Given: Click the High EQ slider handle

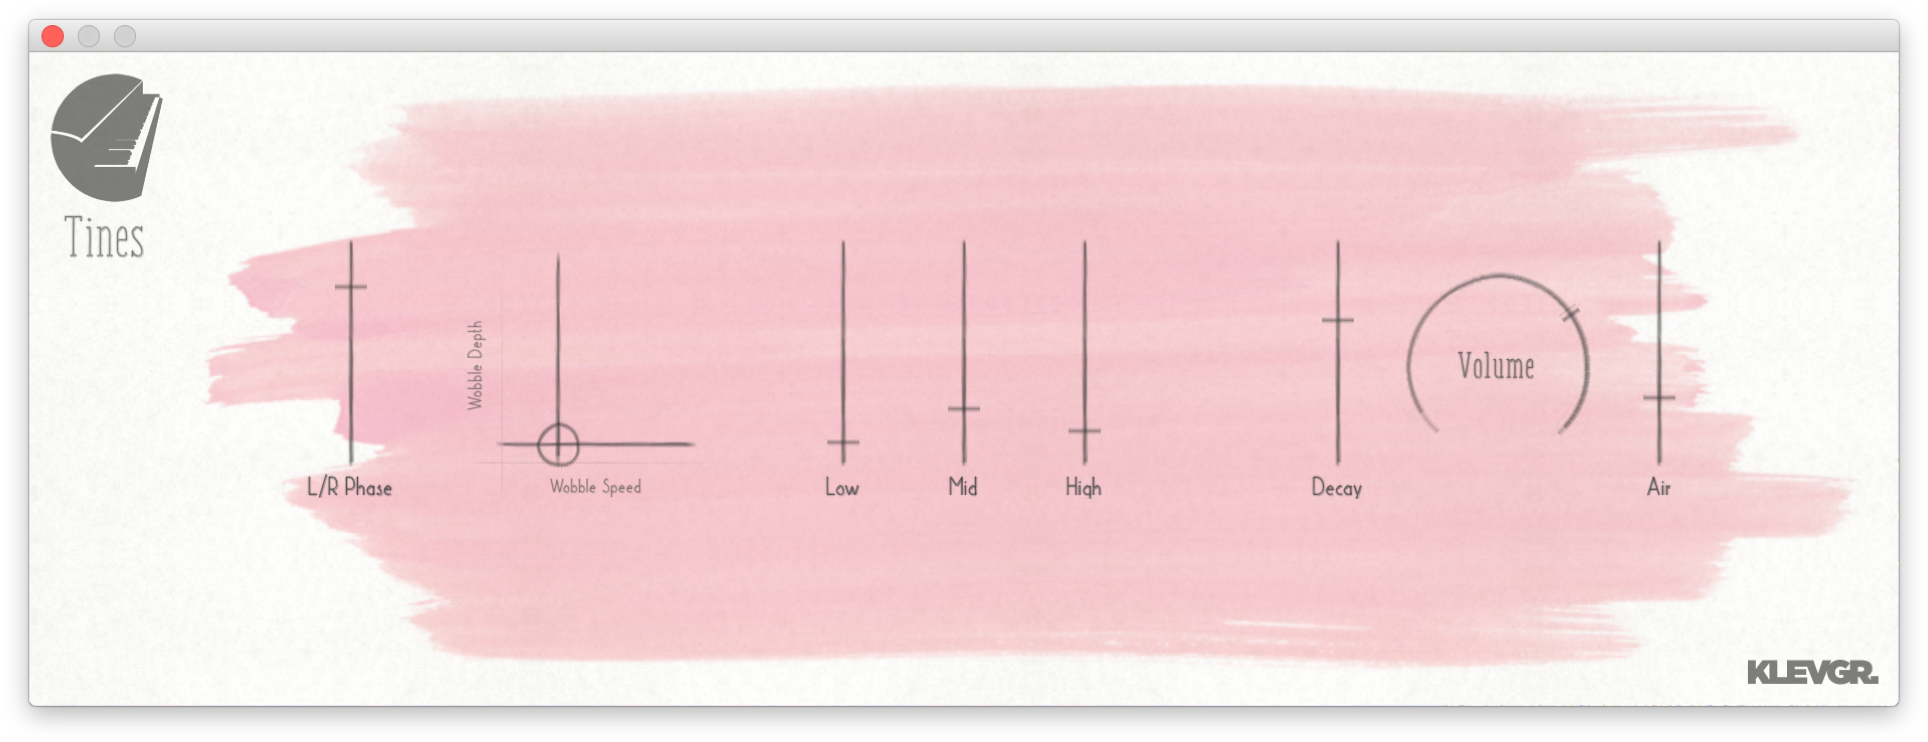Looking at the screenshot, I should [1084, 431].
